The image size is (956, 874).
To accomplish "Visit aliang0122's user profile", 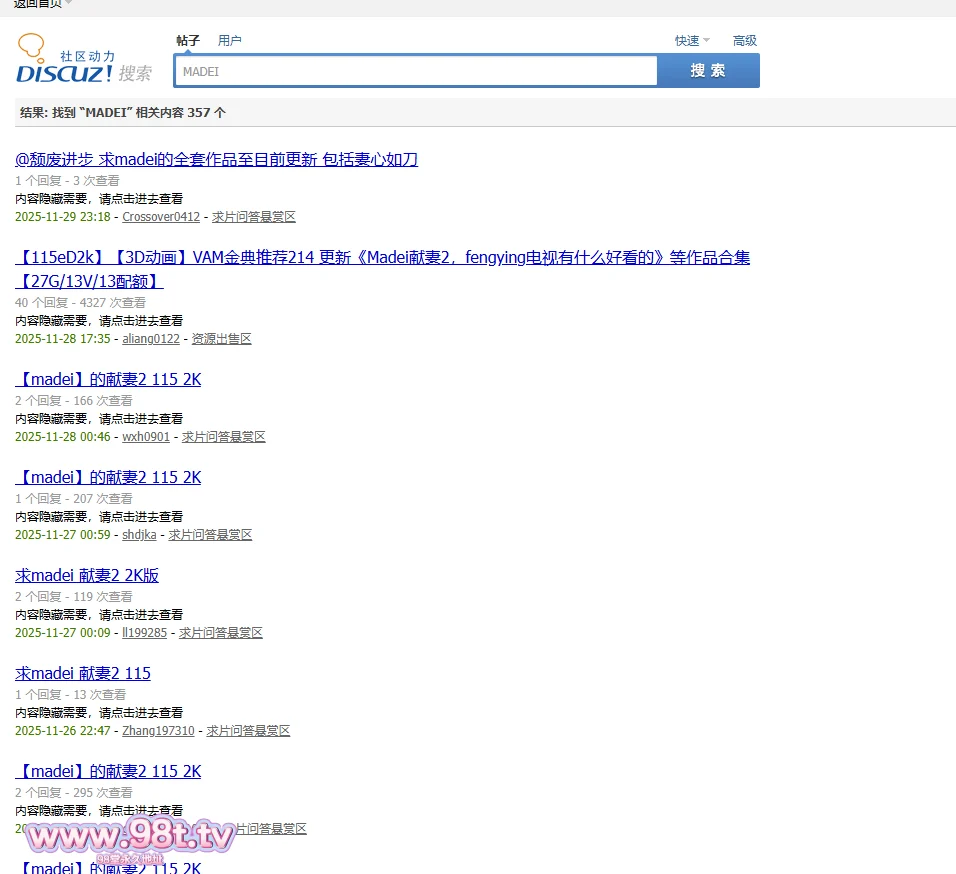I will (151, 339).
